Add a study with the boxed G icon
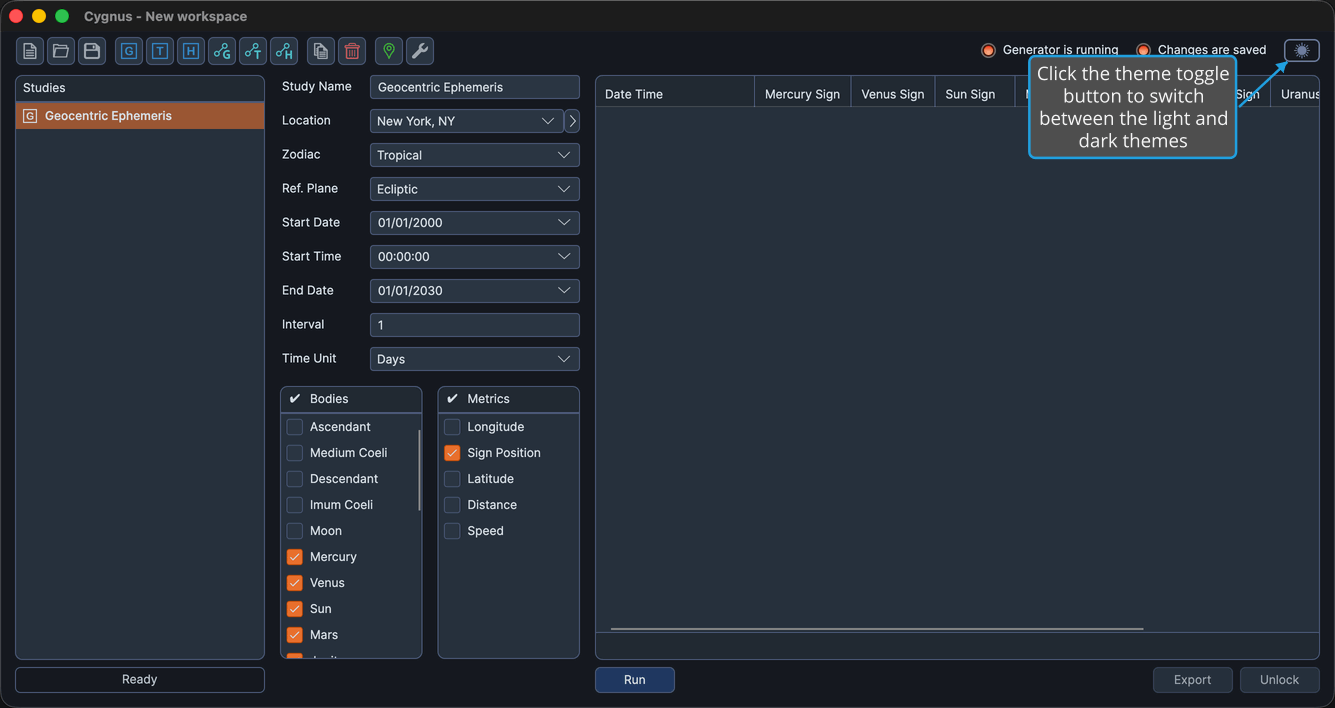 coord(129,51)
